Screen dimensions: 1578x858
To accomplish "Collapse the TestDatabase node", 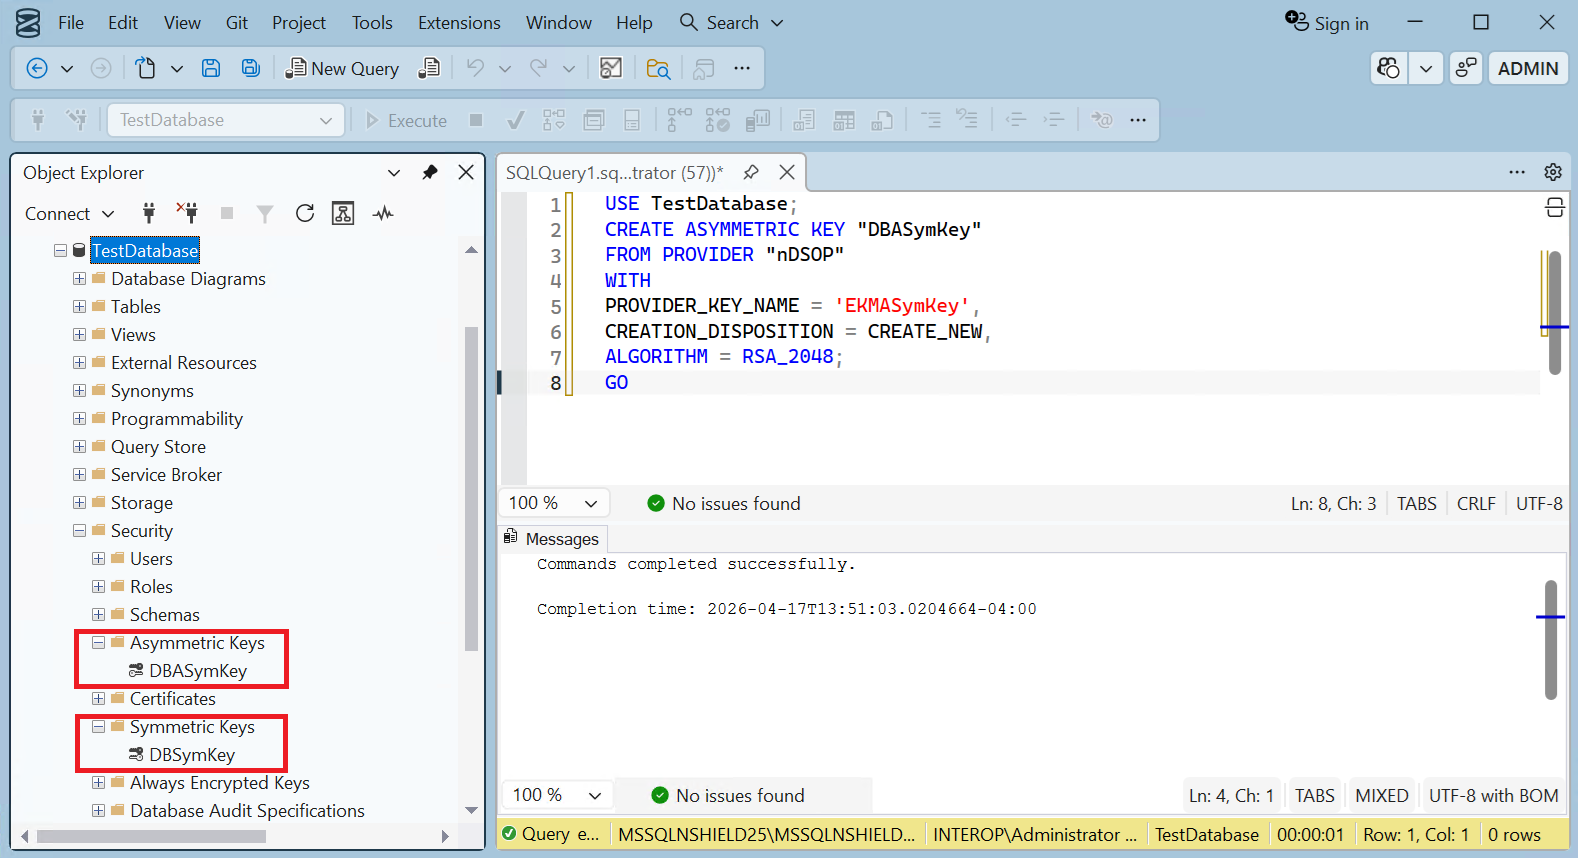I will [x=60, y=251].
